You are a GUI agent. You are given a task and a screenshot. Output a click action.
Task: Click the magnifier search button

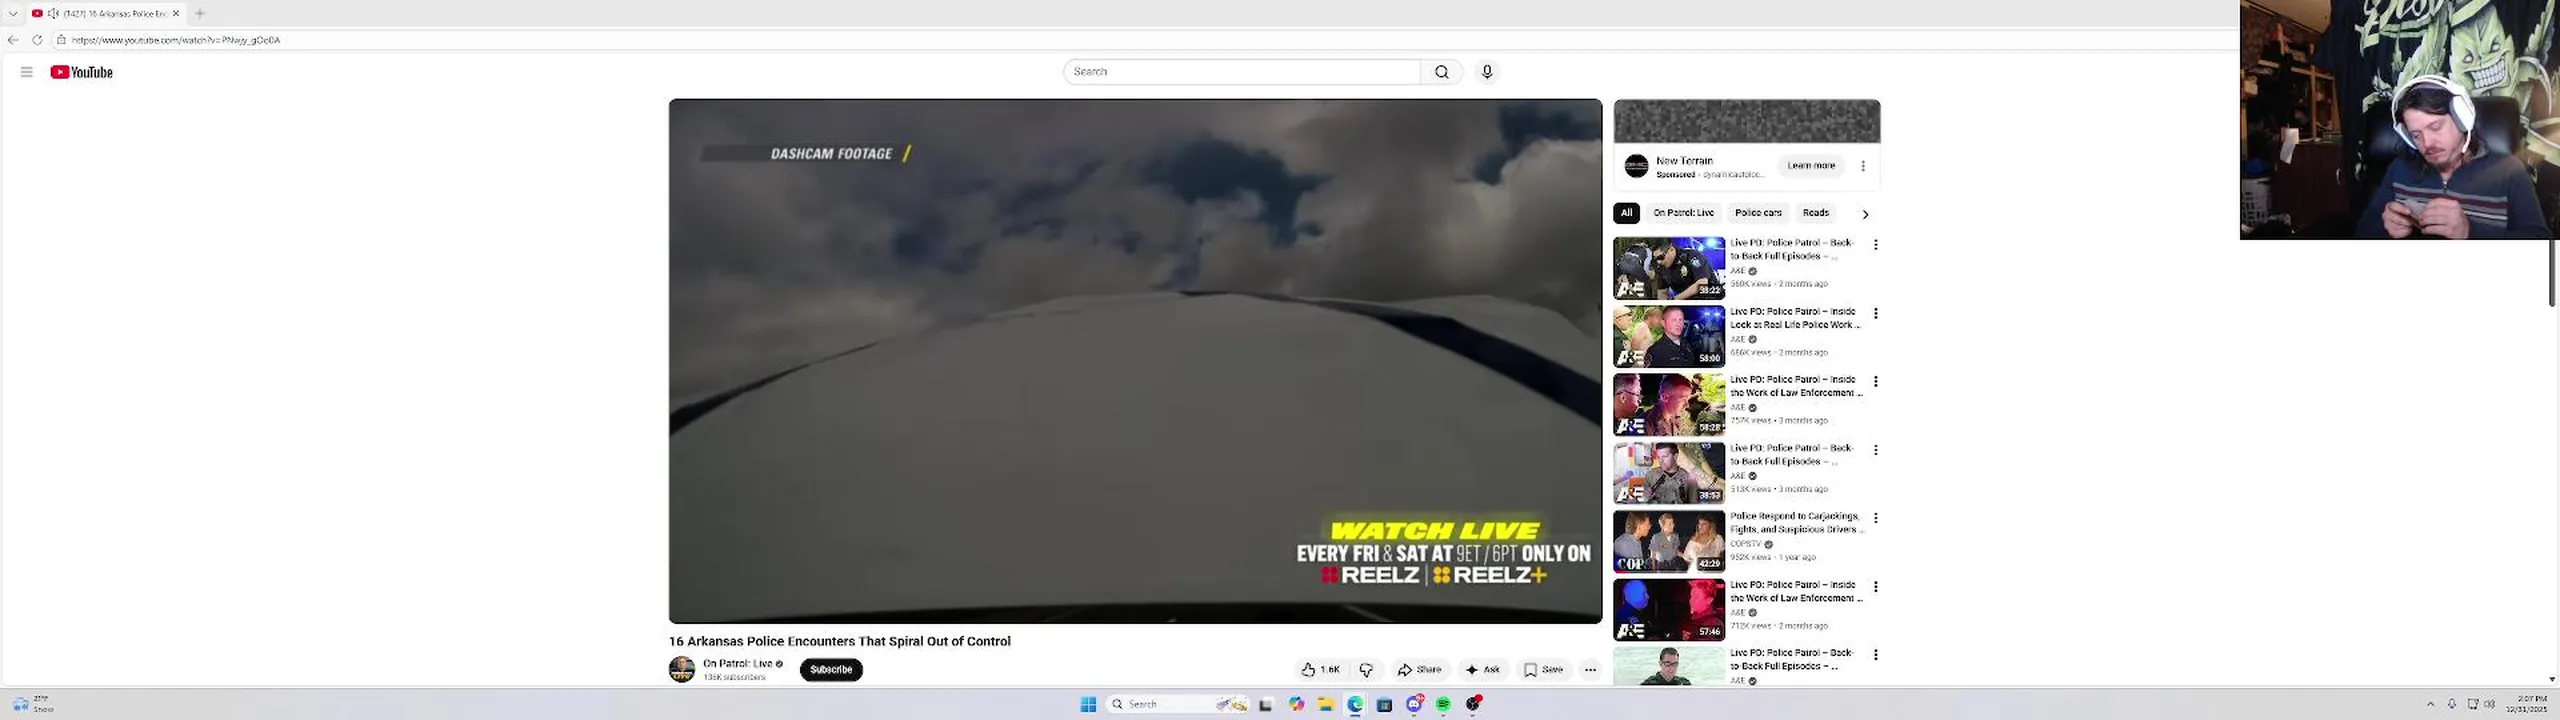pos(1441,72)
